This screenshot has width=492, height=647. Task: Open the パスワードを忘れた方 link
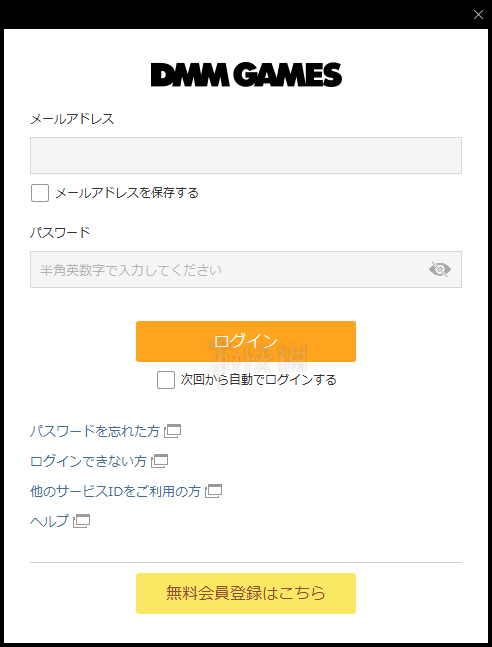(95, 432)
